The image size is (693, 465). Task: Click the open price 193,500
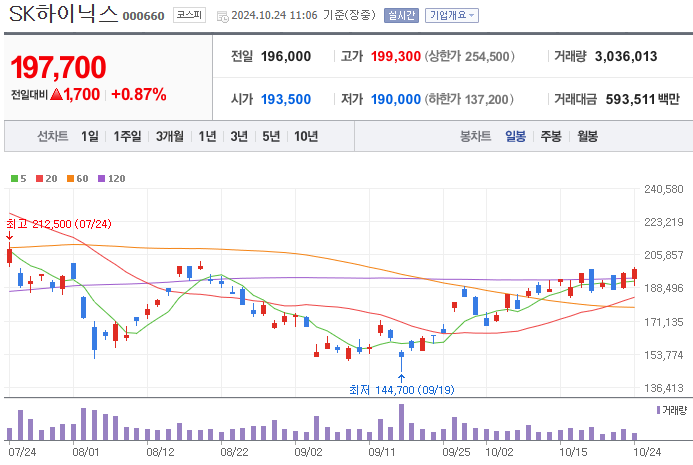pos(286,99)
